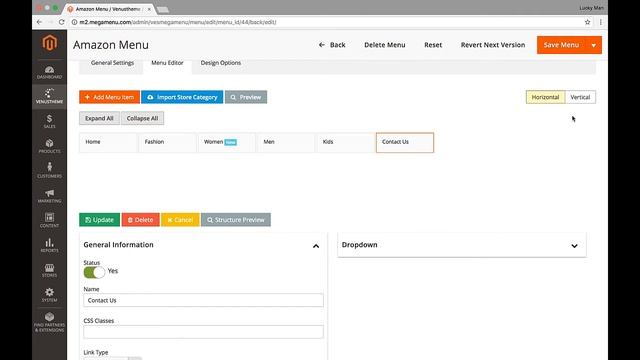
Task: Open the Venustheme sidebar menu
Action: coord(49,96)
